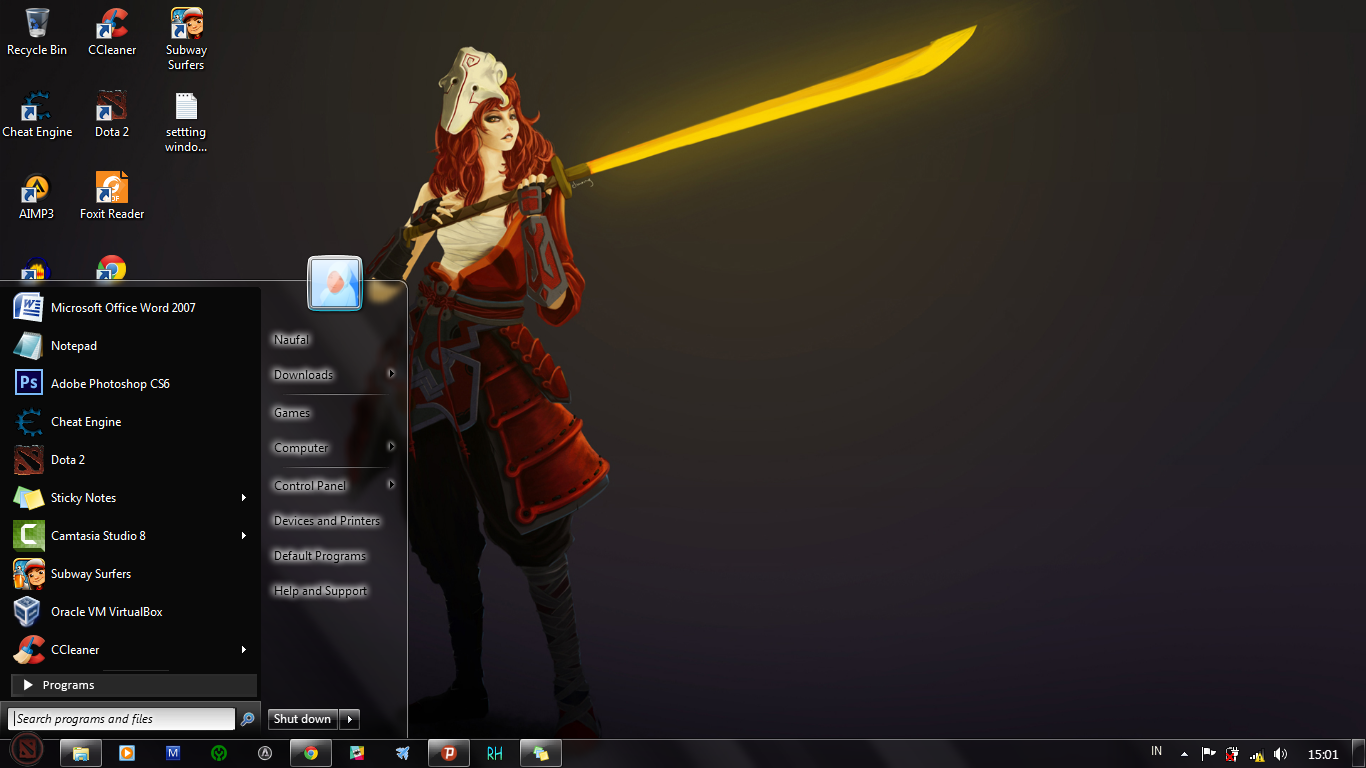
Task: Switch to Google Chrome on the taskbar
Action: [x=311, y=753]
